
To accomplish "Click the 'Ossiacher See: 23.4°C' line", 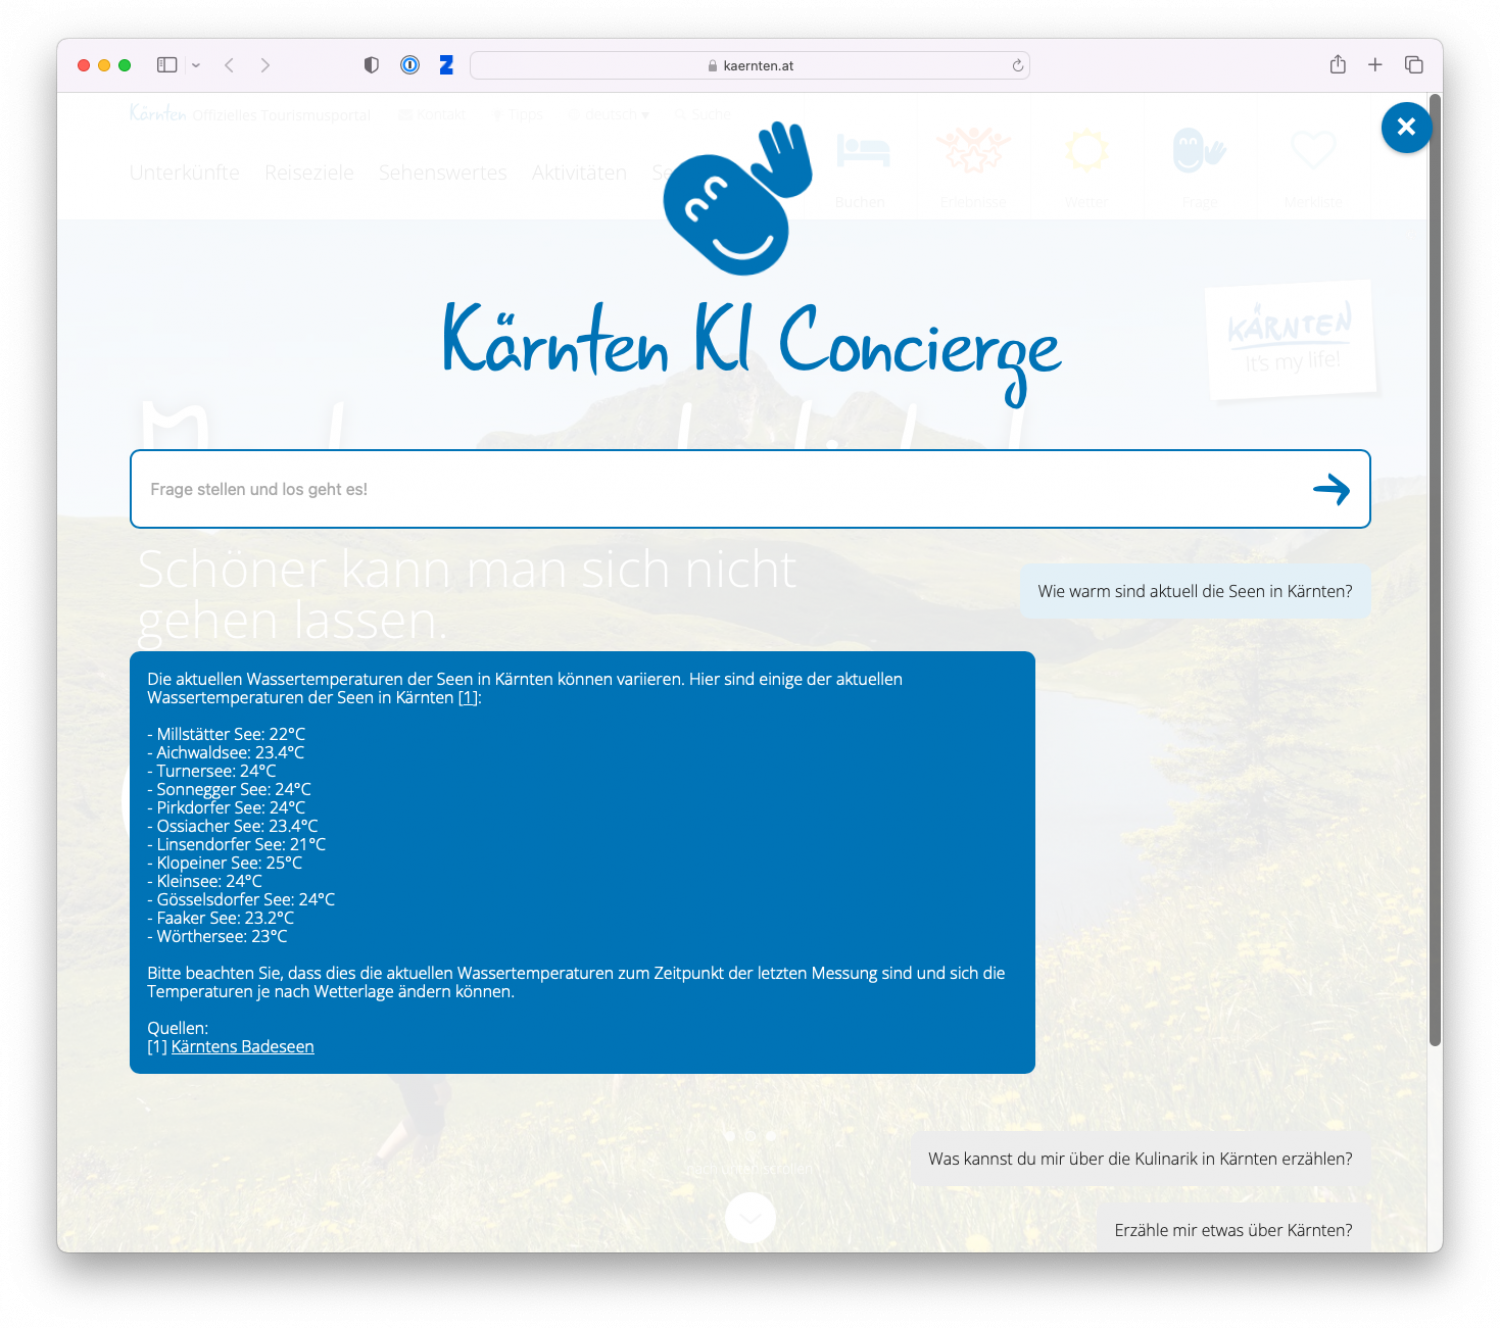I will pos(233,826).
